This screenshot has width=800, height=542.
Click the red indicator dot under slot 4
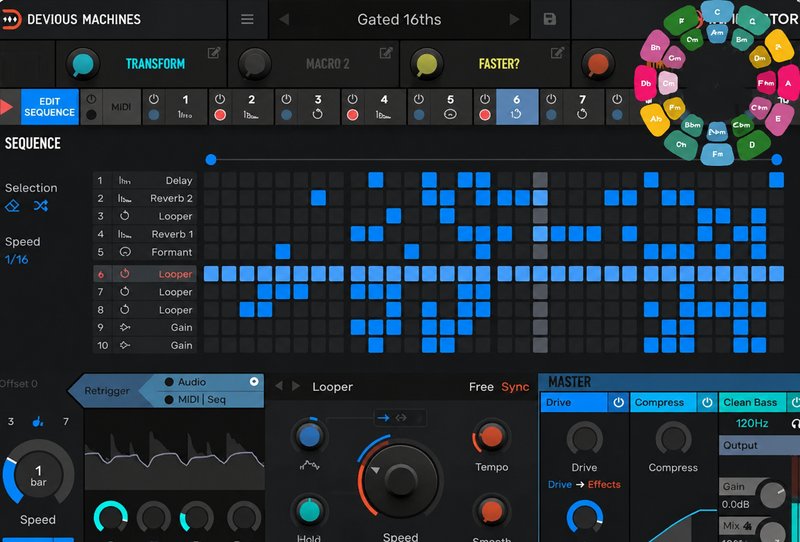[x=353, y=115]
